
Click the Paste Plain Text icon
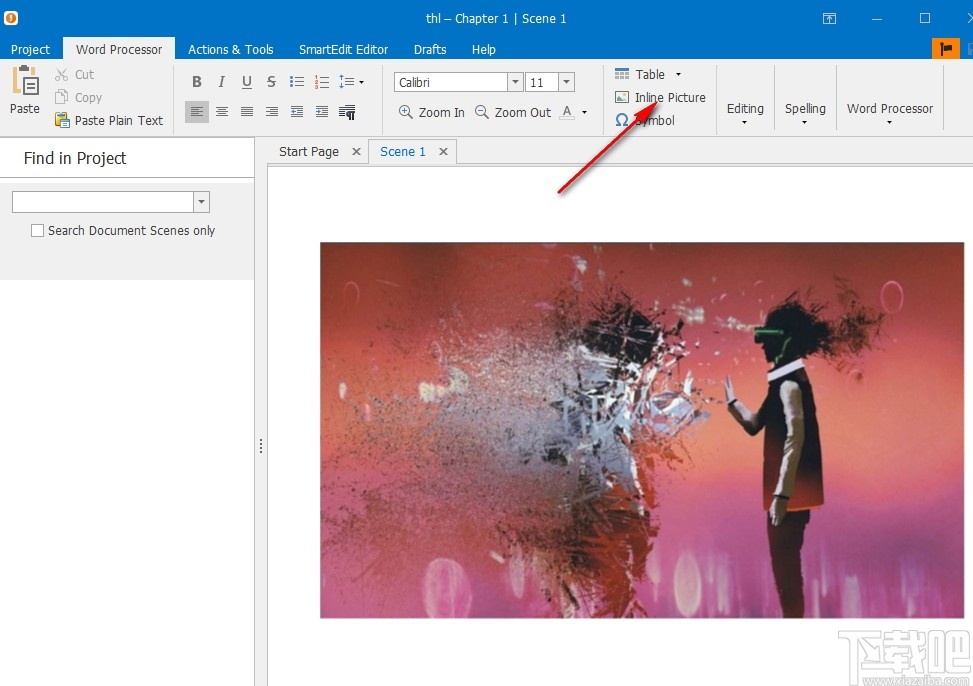[61, 120]
